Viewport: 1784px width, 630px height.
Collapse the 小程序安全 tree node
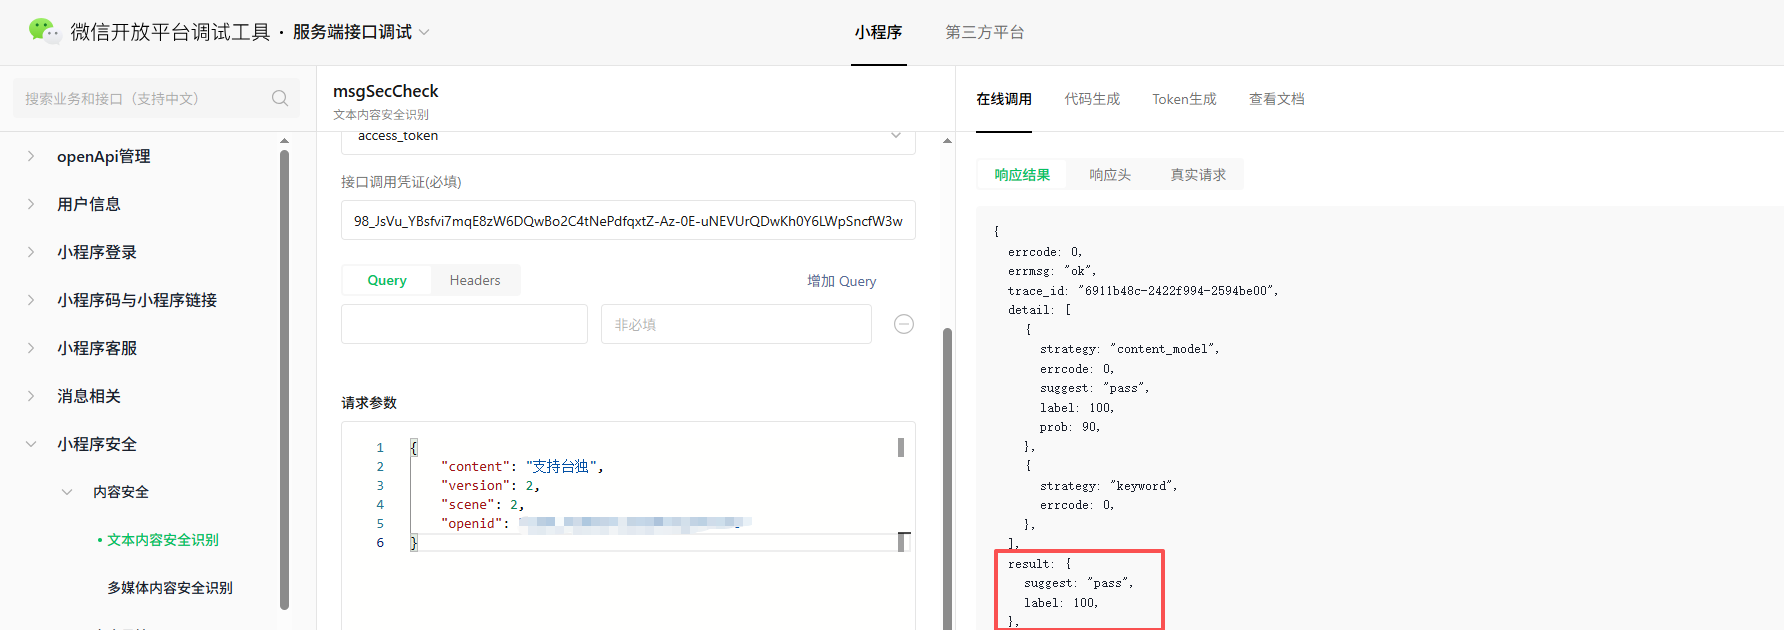tap(31, 444)
